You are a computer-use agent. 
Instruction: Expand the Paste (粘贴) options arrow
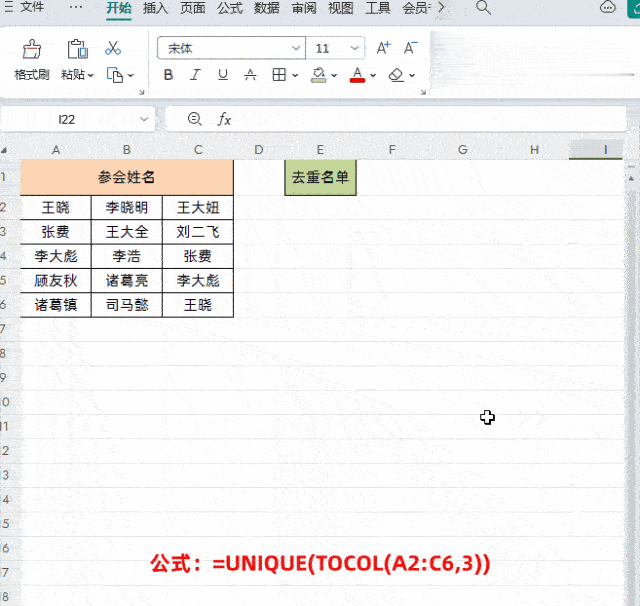pyautogui.click(x=91, y=75)
